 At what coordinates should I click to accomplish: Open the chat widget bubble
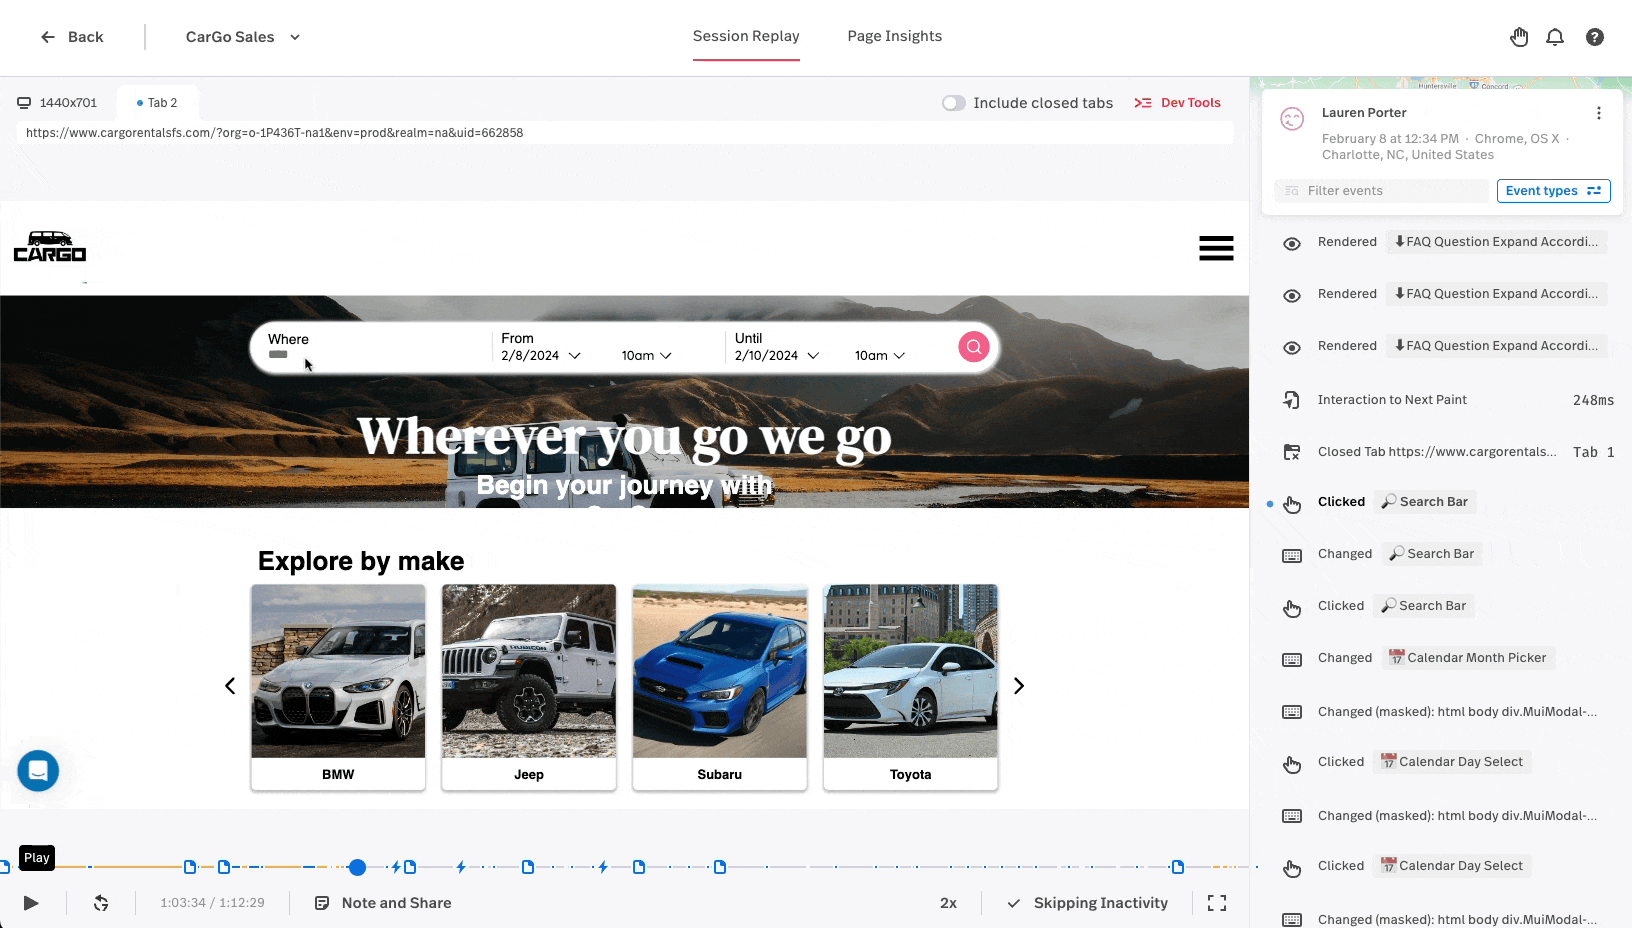[x=38, y=770]
